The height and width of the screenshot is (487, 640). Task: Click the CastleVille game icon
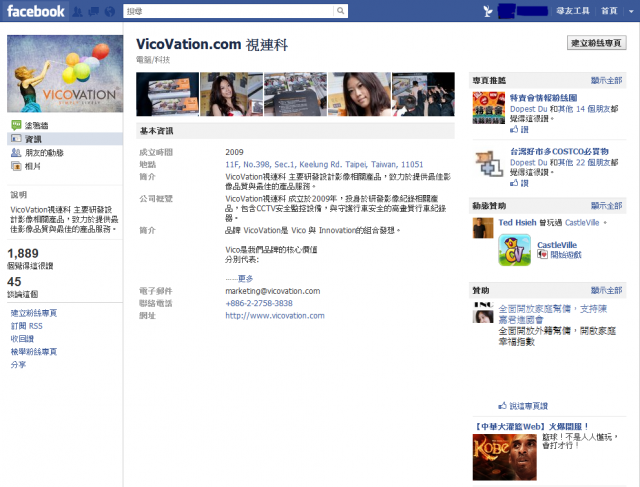point(515,250)
